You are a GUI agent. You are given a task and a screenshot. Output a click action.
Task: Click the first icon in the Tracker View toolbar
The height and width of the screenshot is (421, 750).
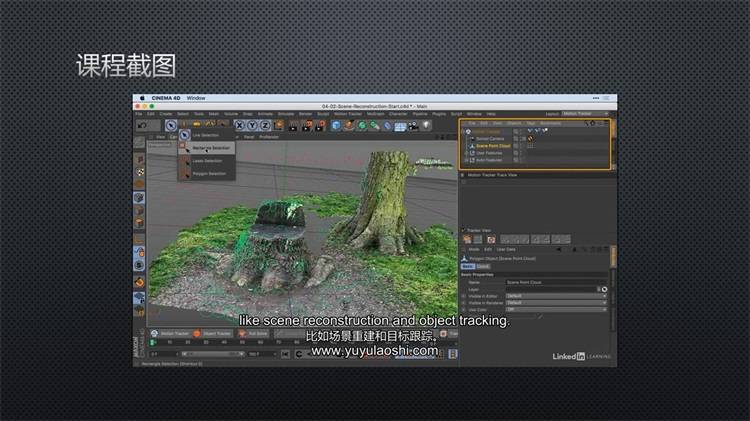[467, 239]
